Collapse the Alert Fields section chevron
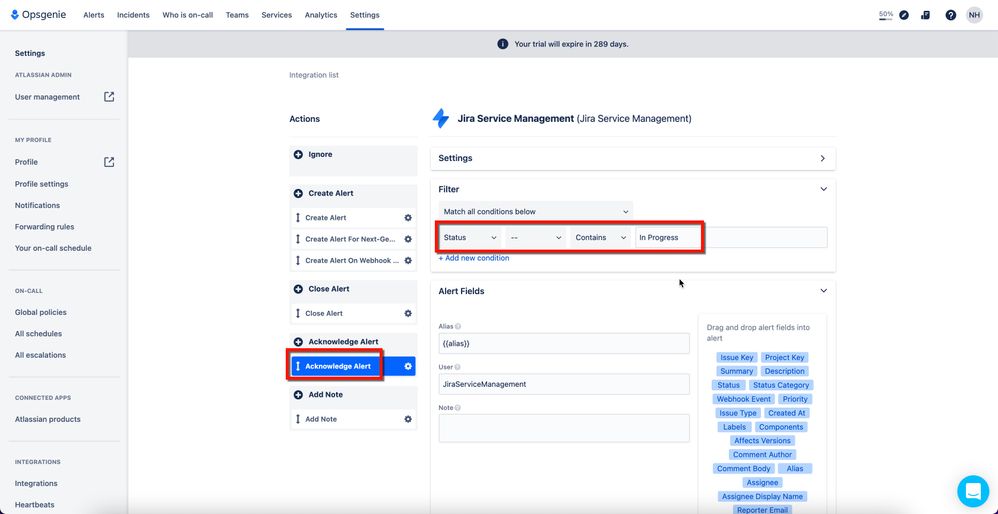This screenshot has height=514, width=998. [824, 291]
